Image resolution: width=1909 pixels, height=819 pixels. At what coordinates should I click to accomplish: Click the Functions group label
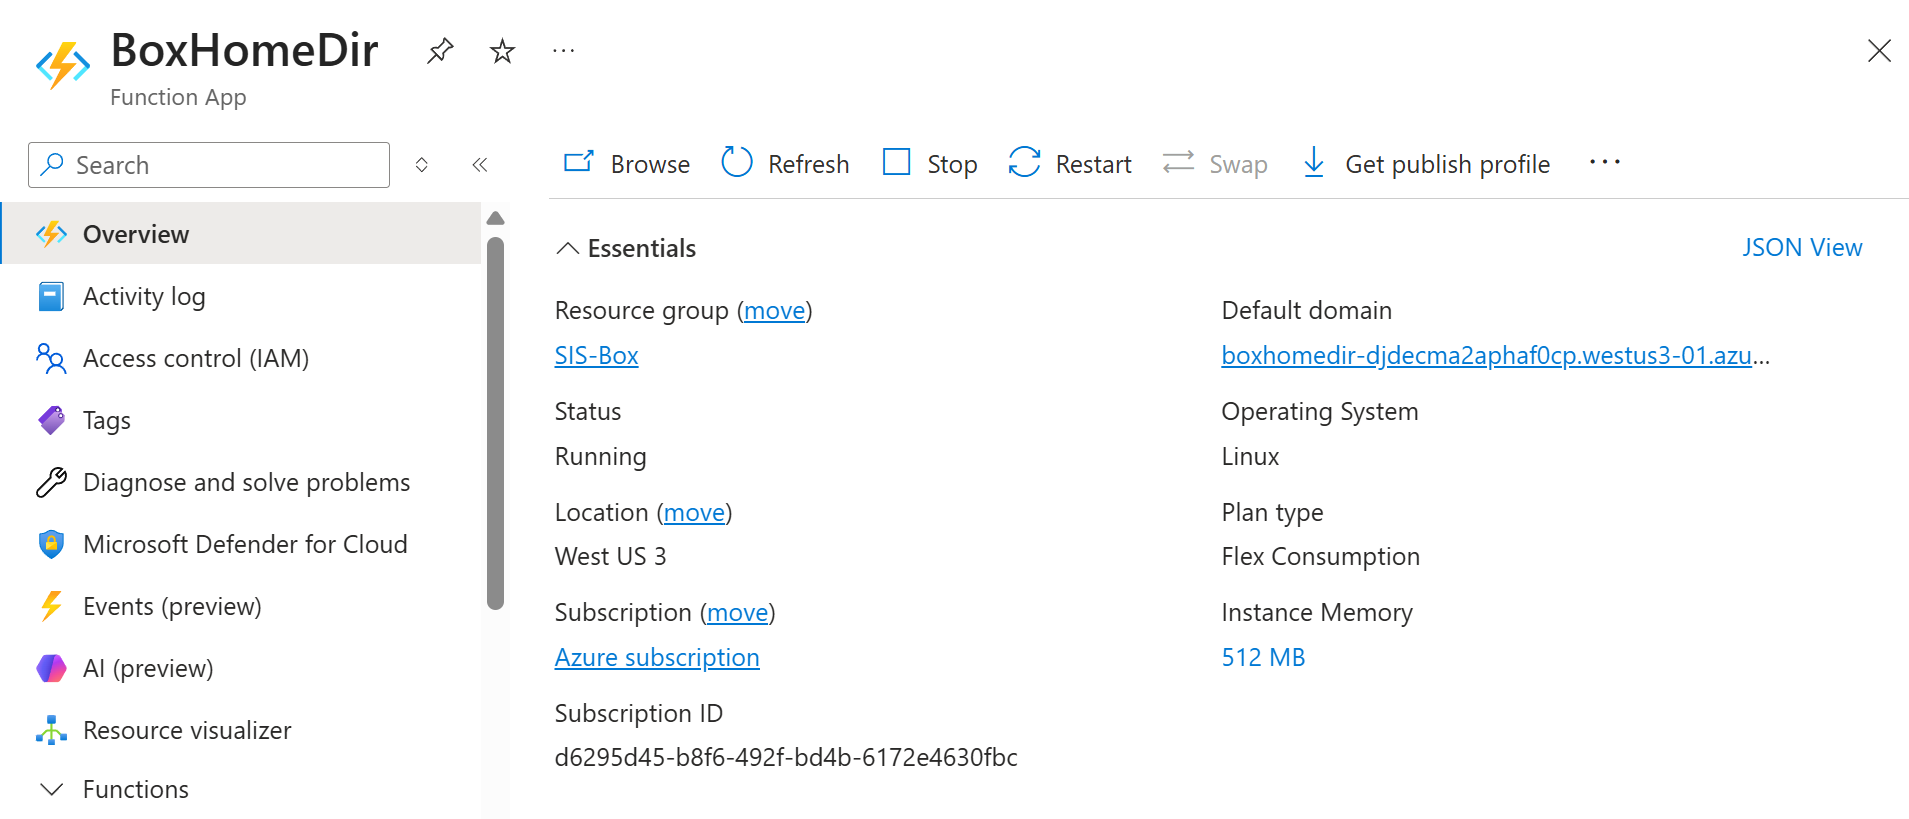(136, 789)
